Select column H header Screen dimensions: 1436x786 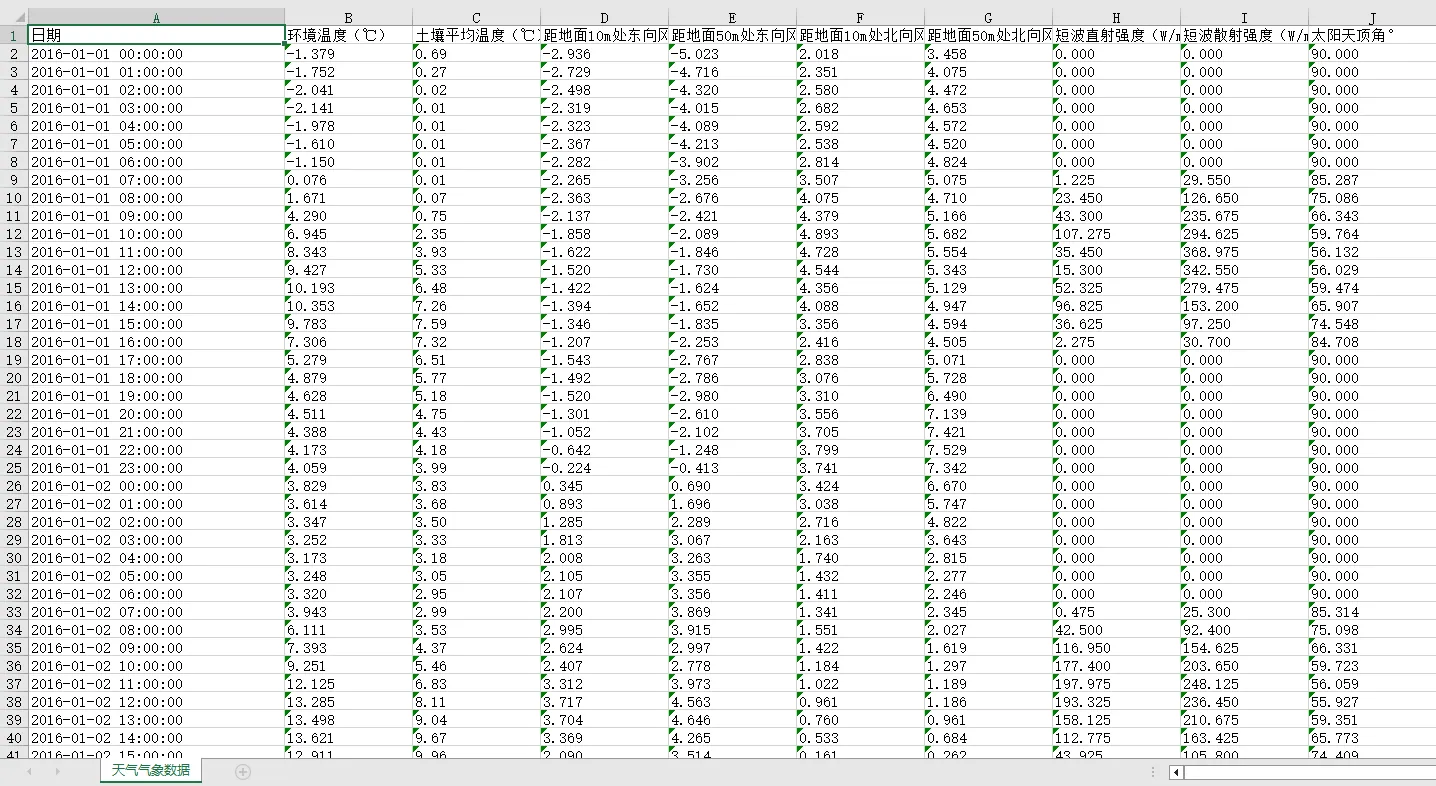1116,17
